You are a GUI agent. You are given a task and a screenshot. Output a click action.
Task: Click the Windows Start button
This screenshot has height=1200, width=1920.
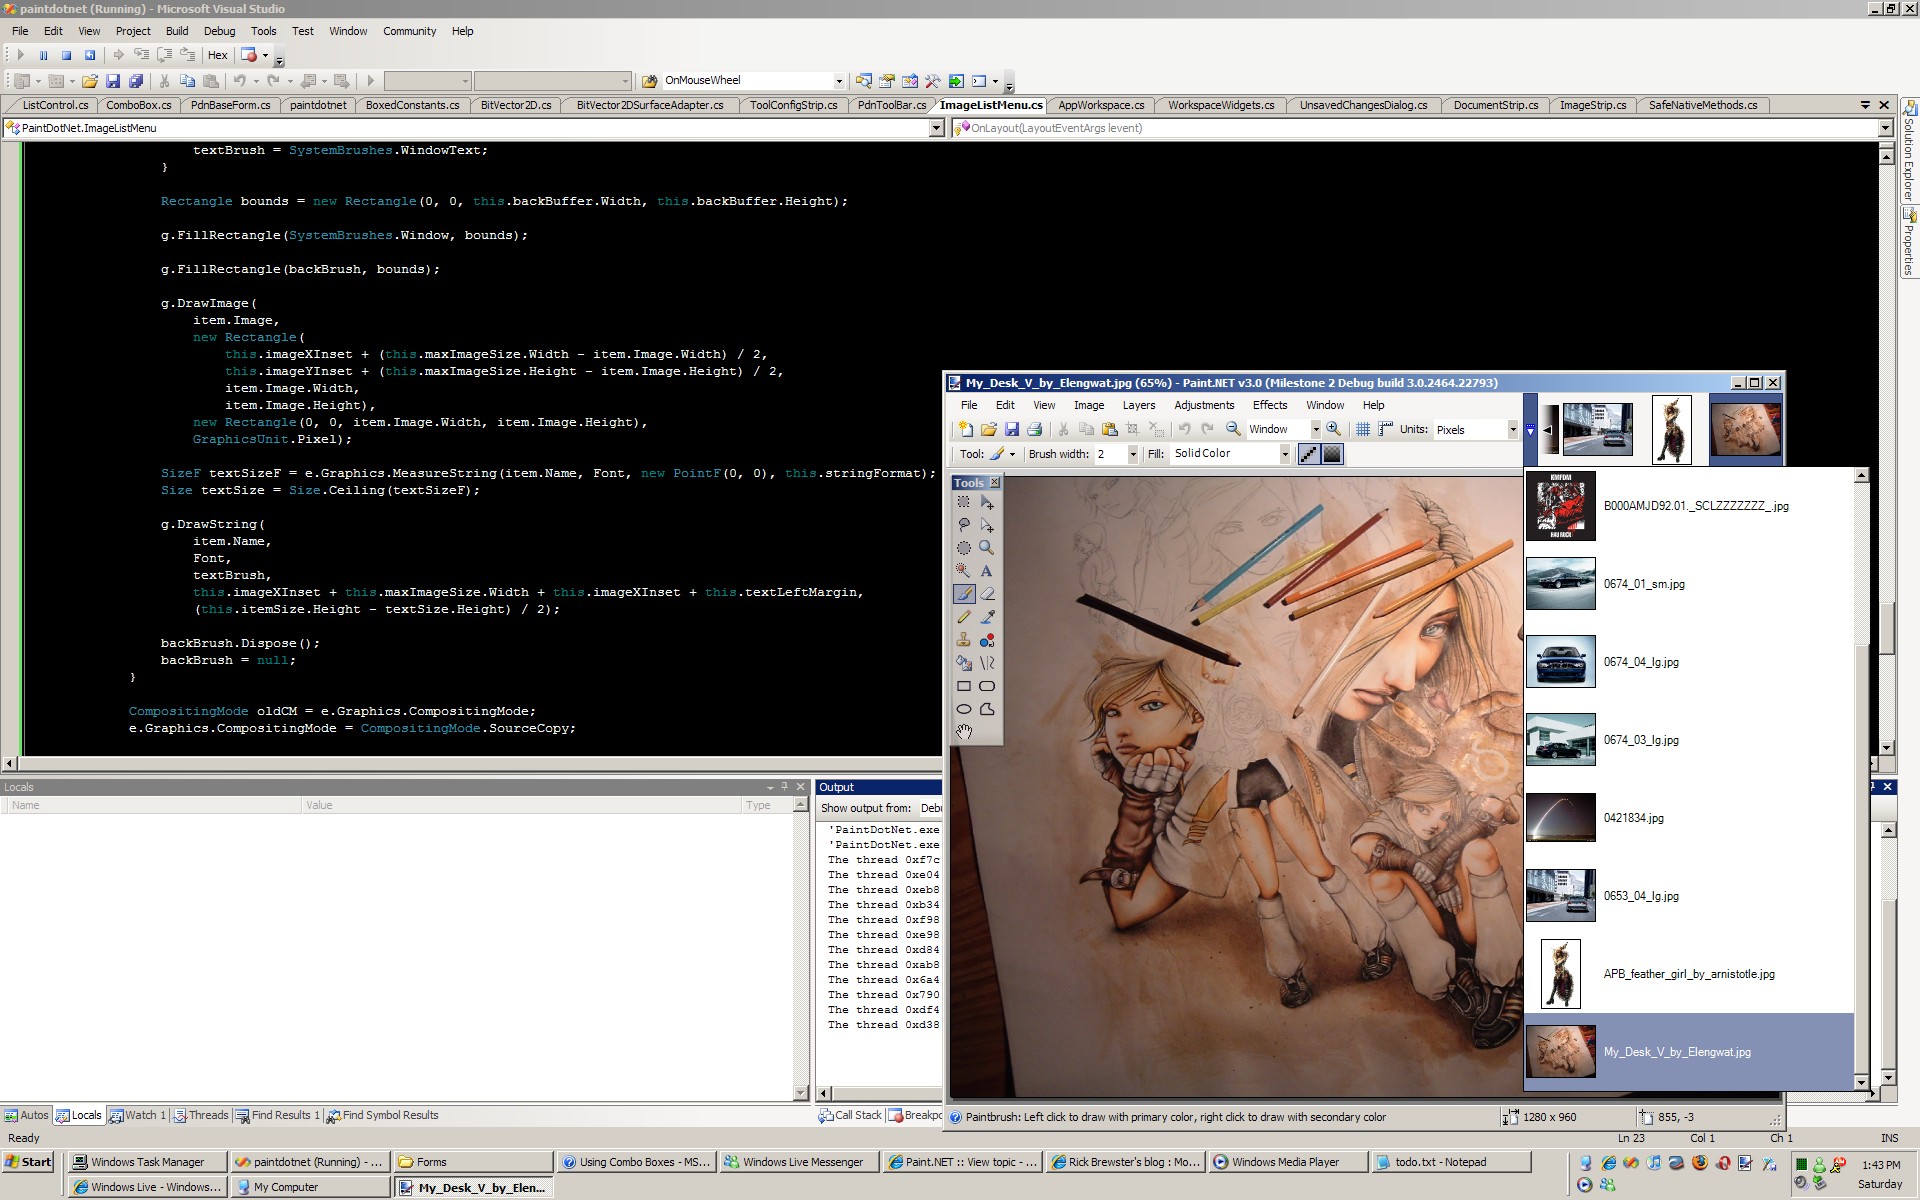(x=28, y=1162)
